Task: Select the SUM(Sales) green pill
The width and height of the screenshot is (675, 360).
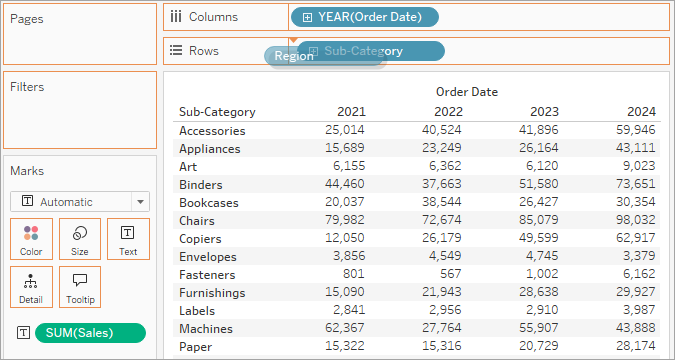Action: 90,333
